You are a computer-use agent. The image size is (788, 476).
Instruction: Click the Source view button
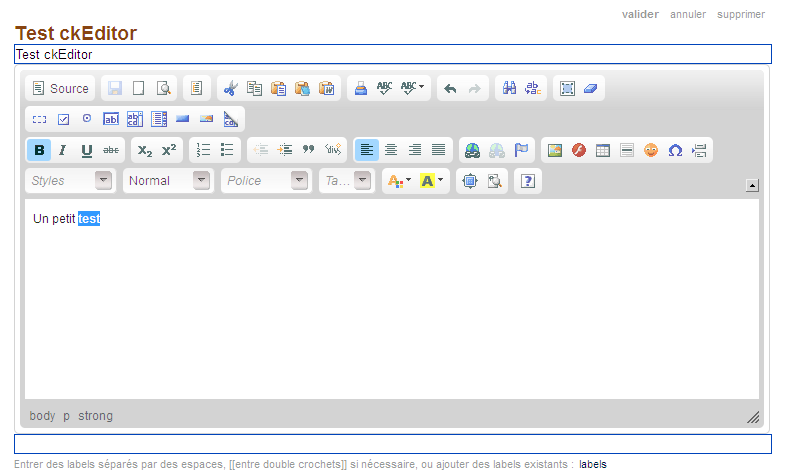[x=60, y=88]
